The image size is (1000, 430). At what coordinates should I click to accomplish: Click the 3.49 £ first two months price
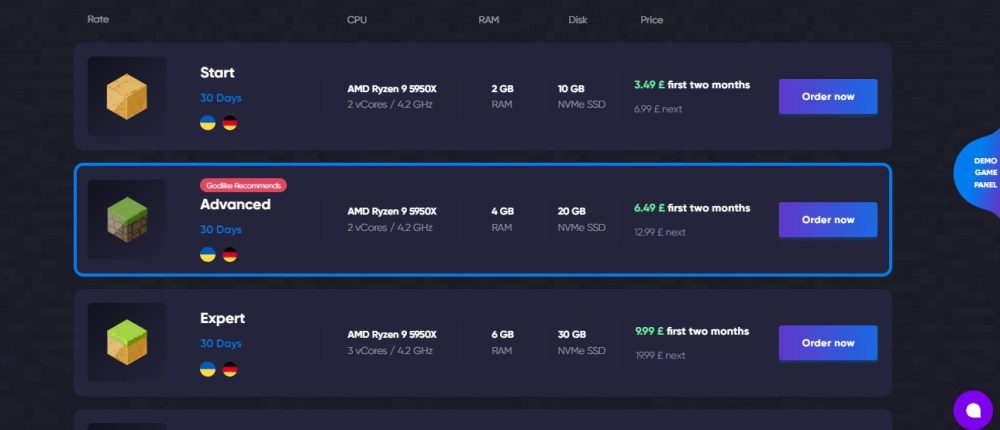click(692, 85)
